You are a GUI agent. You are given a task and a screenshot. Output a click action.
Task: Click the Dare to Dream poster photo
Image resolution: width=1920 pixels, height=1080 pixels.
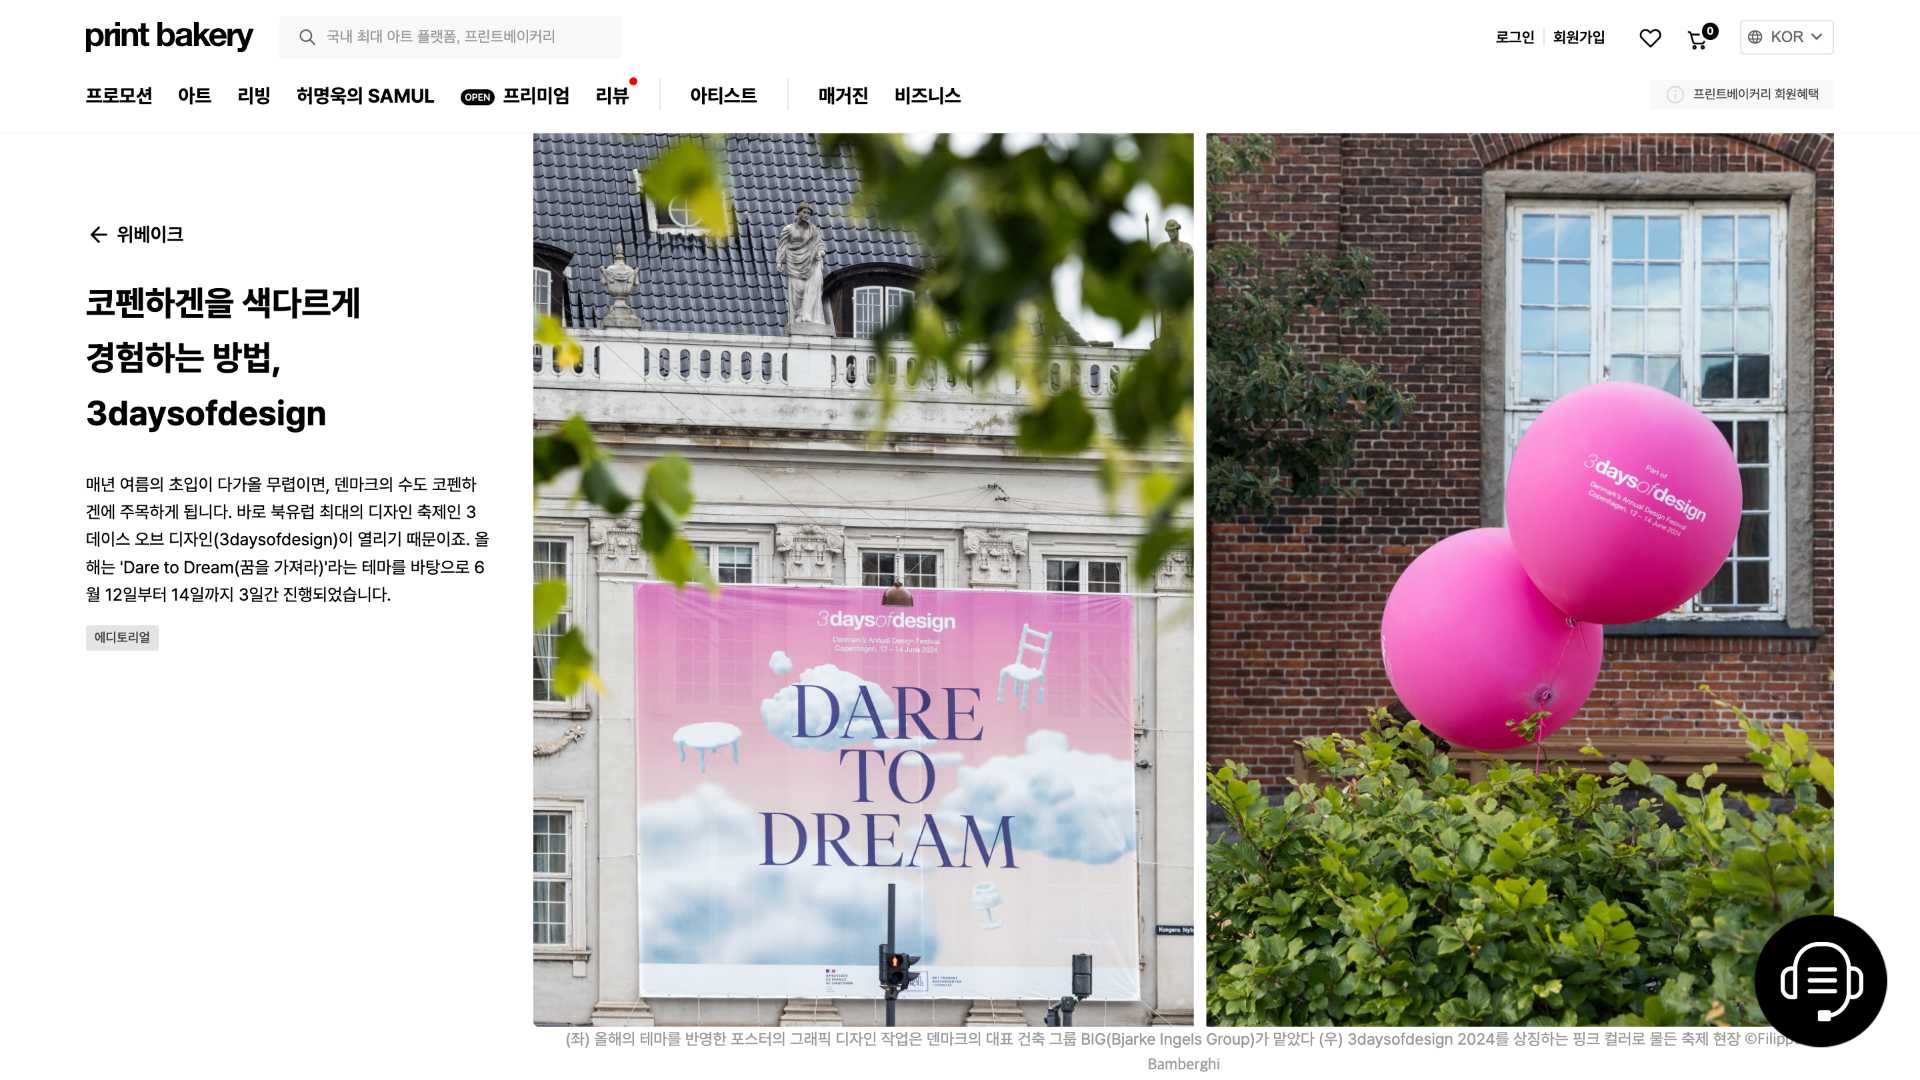coord(863,580)
